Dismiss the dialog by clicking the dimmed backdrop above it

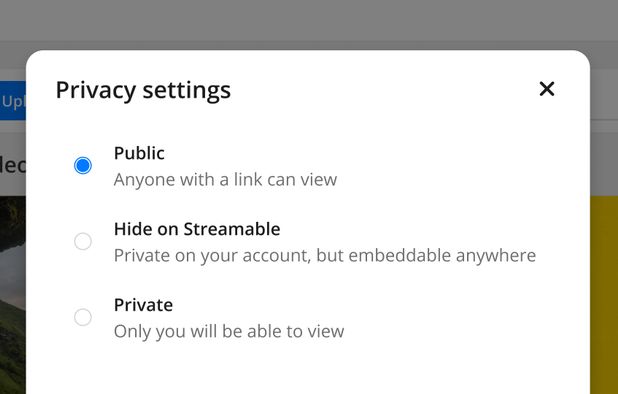point(309,24)
